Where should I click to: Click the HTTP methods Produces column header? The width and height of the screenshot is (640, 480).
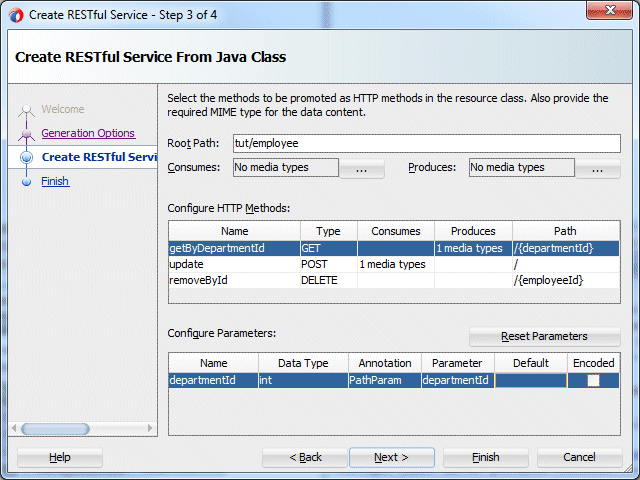click(x=473, y=231)
